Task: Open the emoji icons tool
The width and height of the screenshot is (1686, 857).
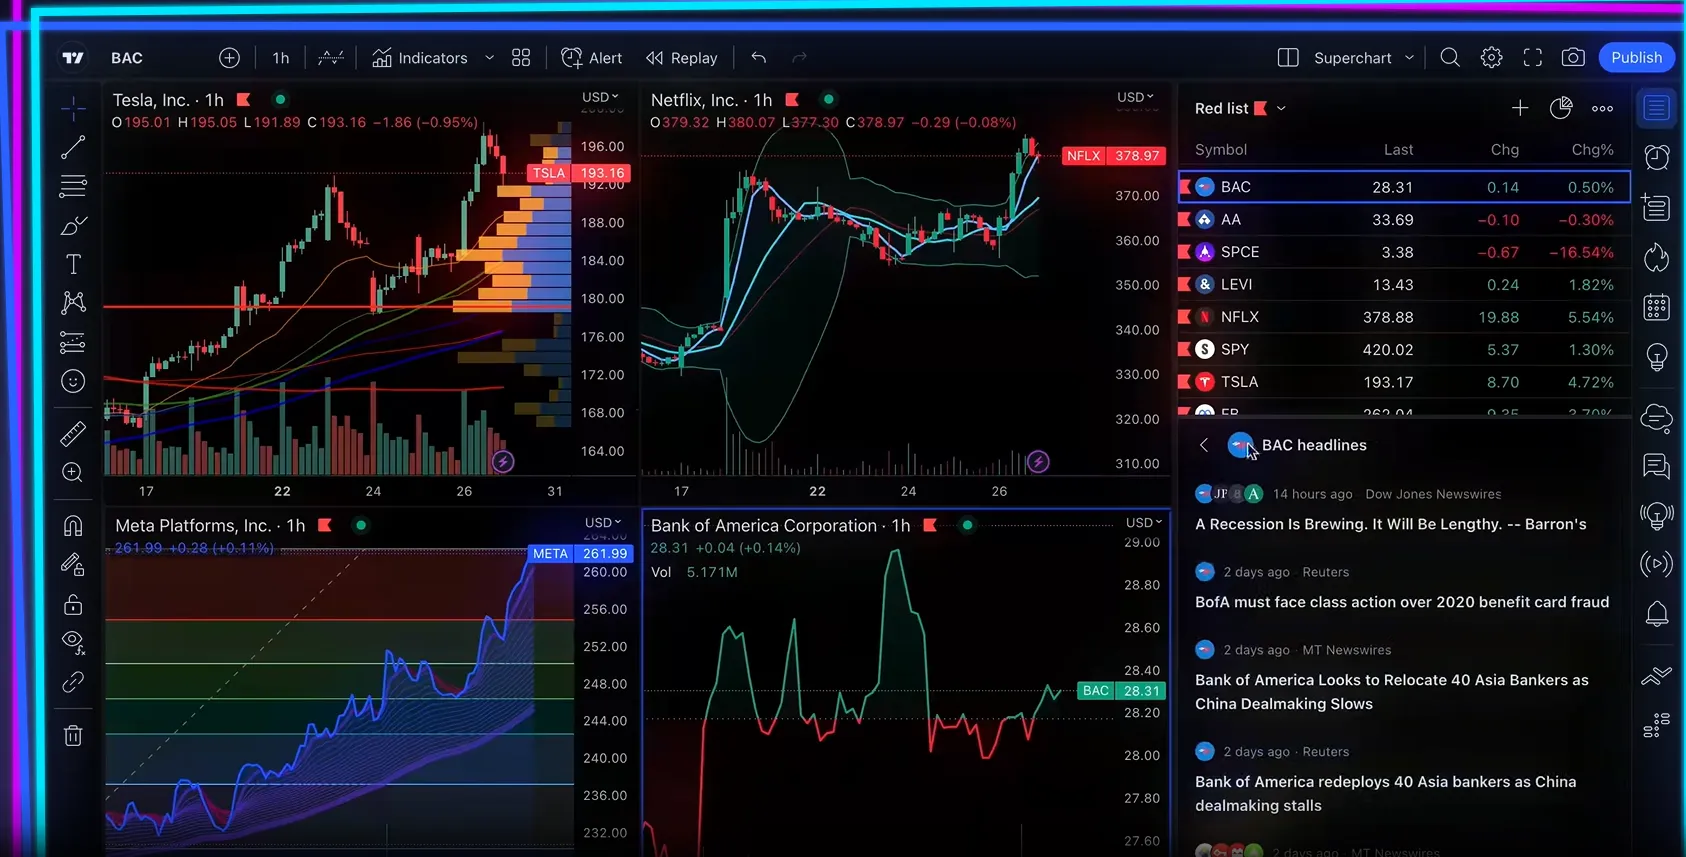Action: tap(73, 381)
